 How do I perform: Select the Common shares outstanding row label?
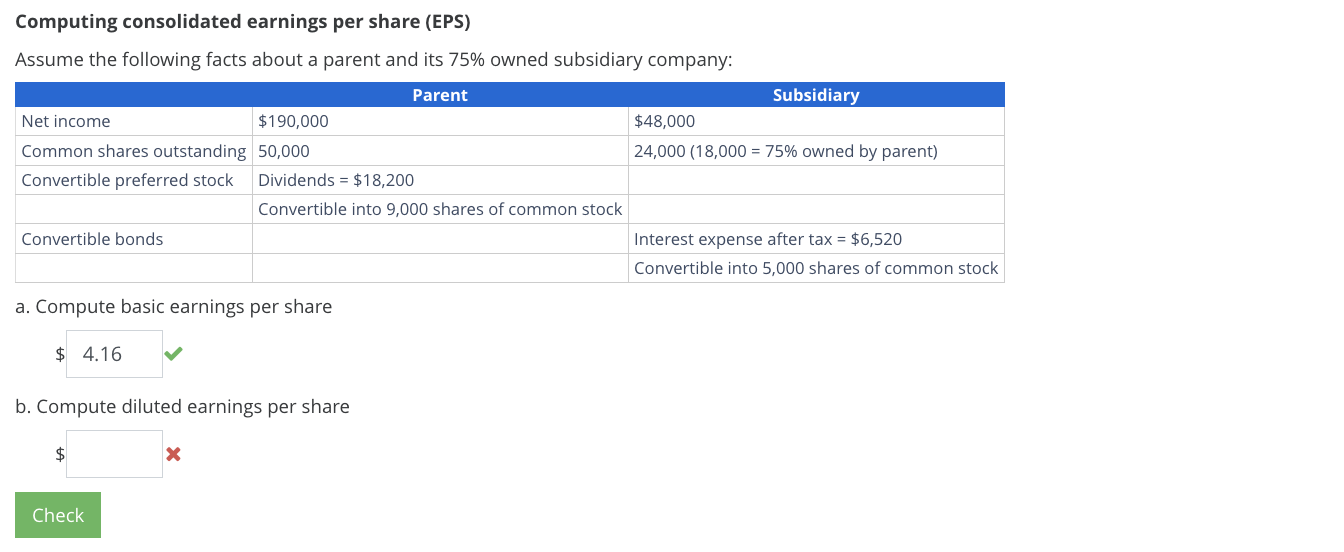pos(133,151)
